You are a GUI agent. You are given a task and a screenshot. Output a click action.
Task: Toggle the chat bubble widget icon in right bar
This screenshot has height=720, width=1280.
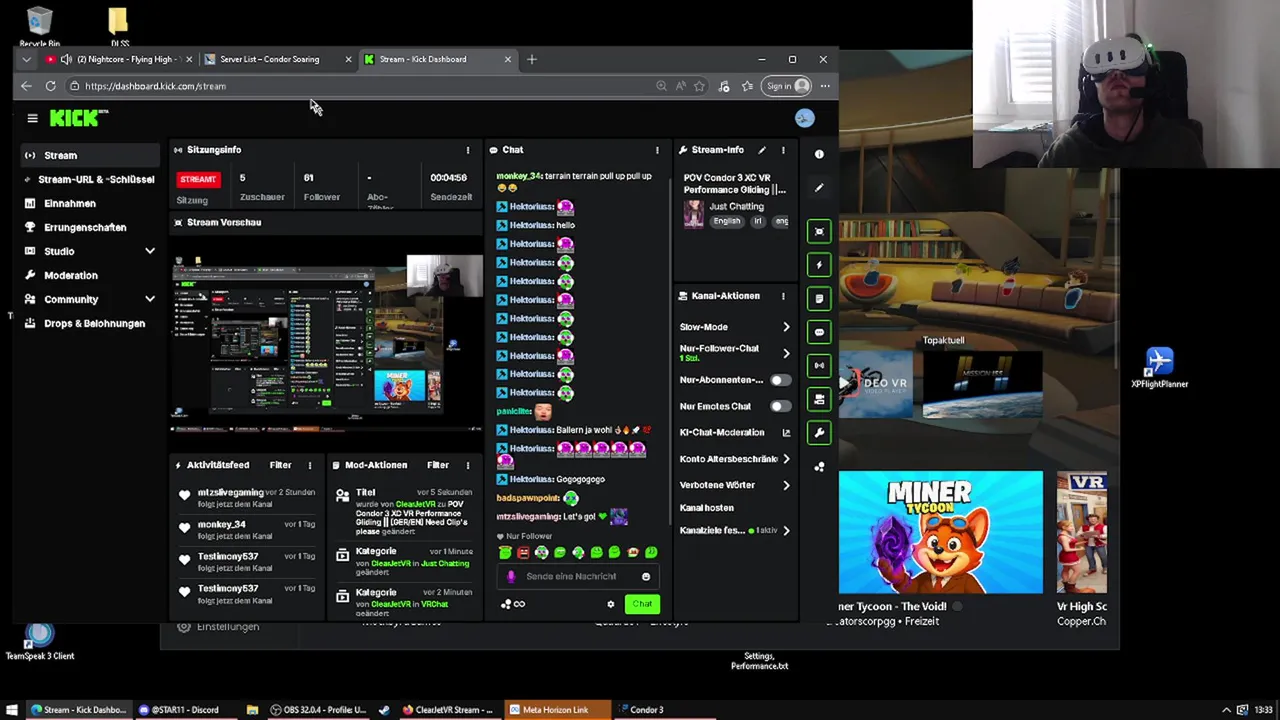click(x=819, y=332)
